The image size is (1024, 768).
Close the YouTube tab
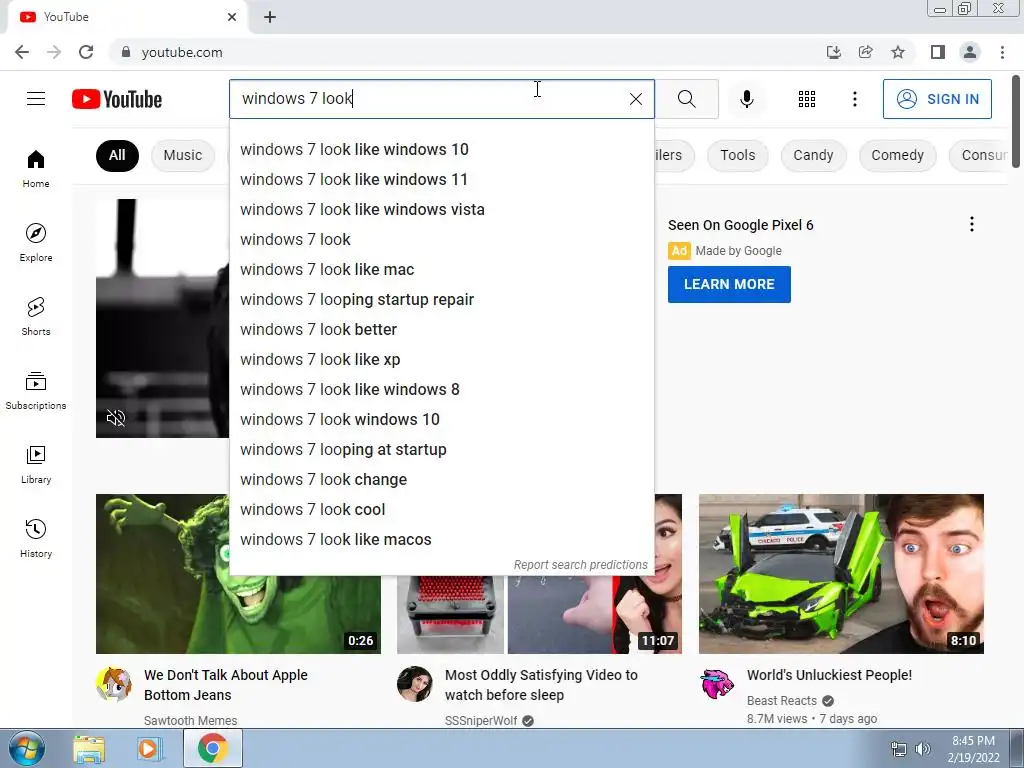click(232, 17)
